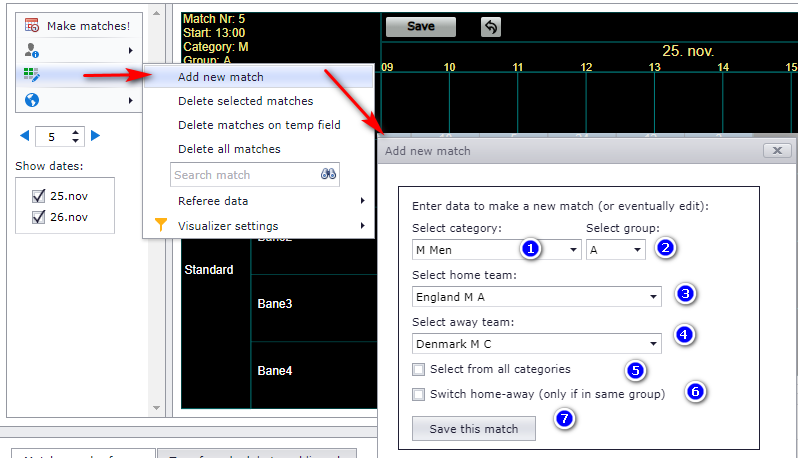
Task: Open the person info menu icon
Action: (x=32, y=50)
